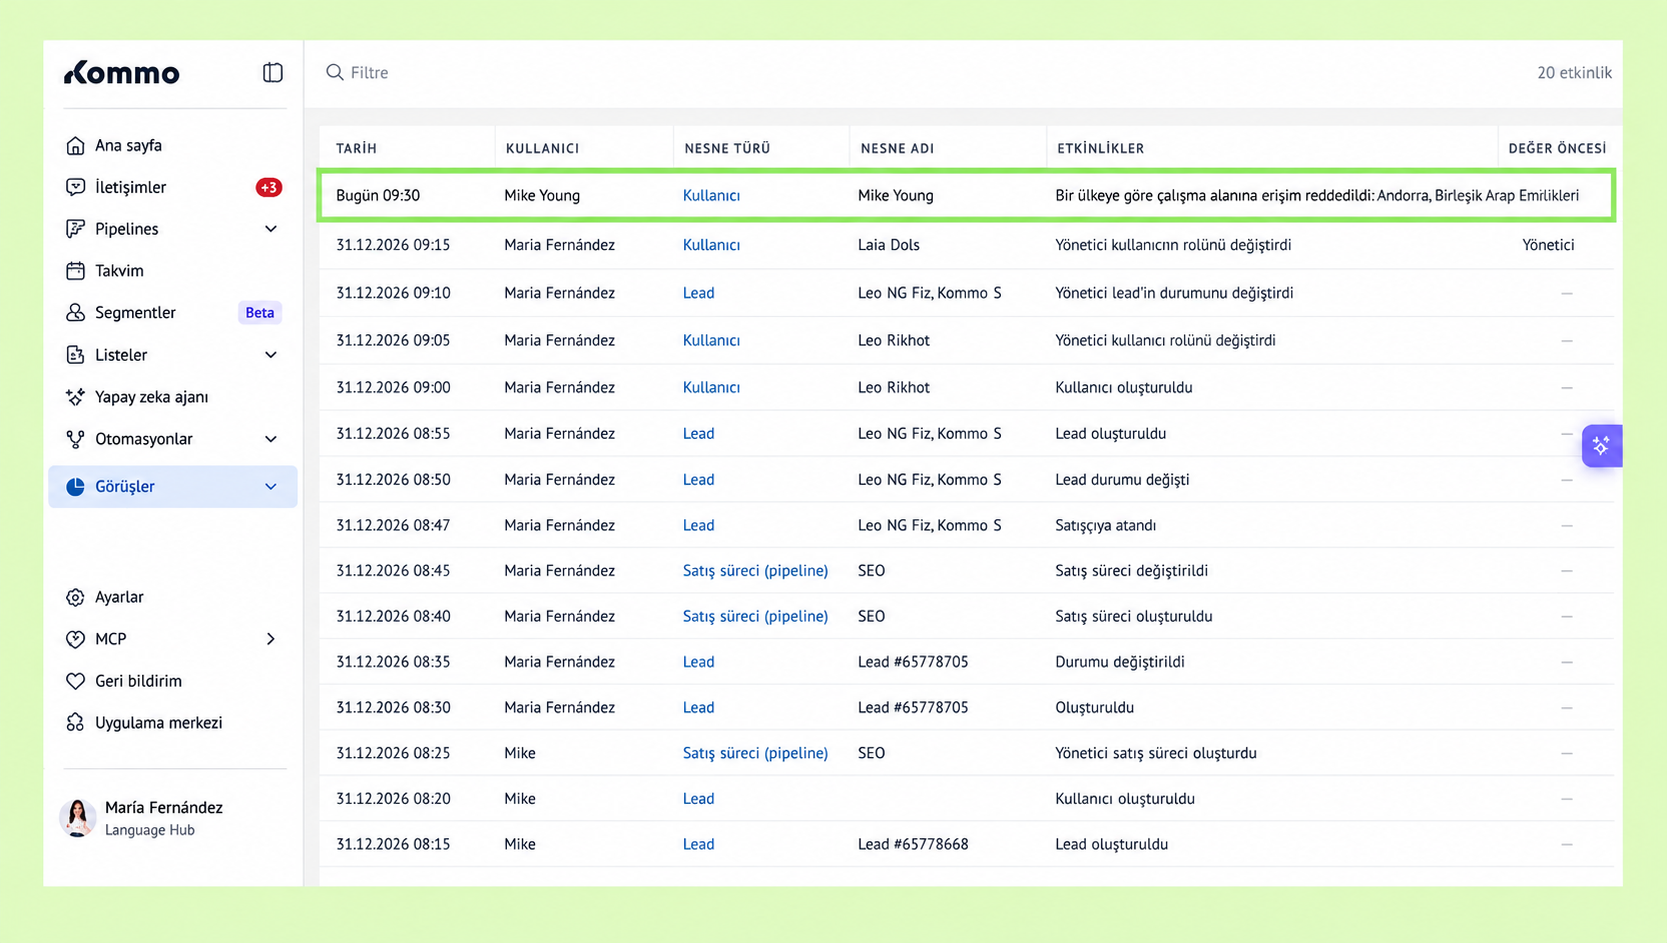The width and height of the screenshot is (1667, 943).
Task: Click the Görüşler pie chart icon
Action: tap(75, 487)
